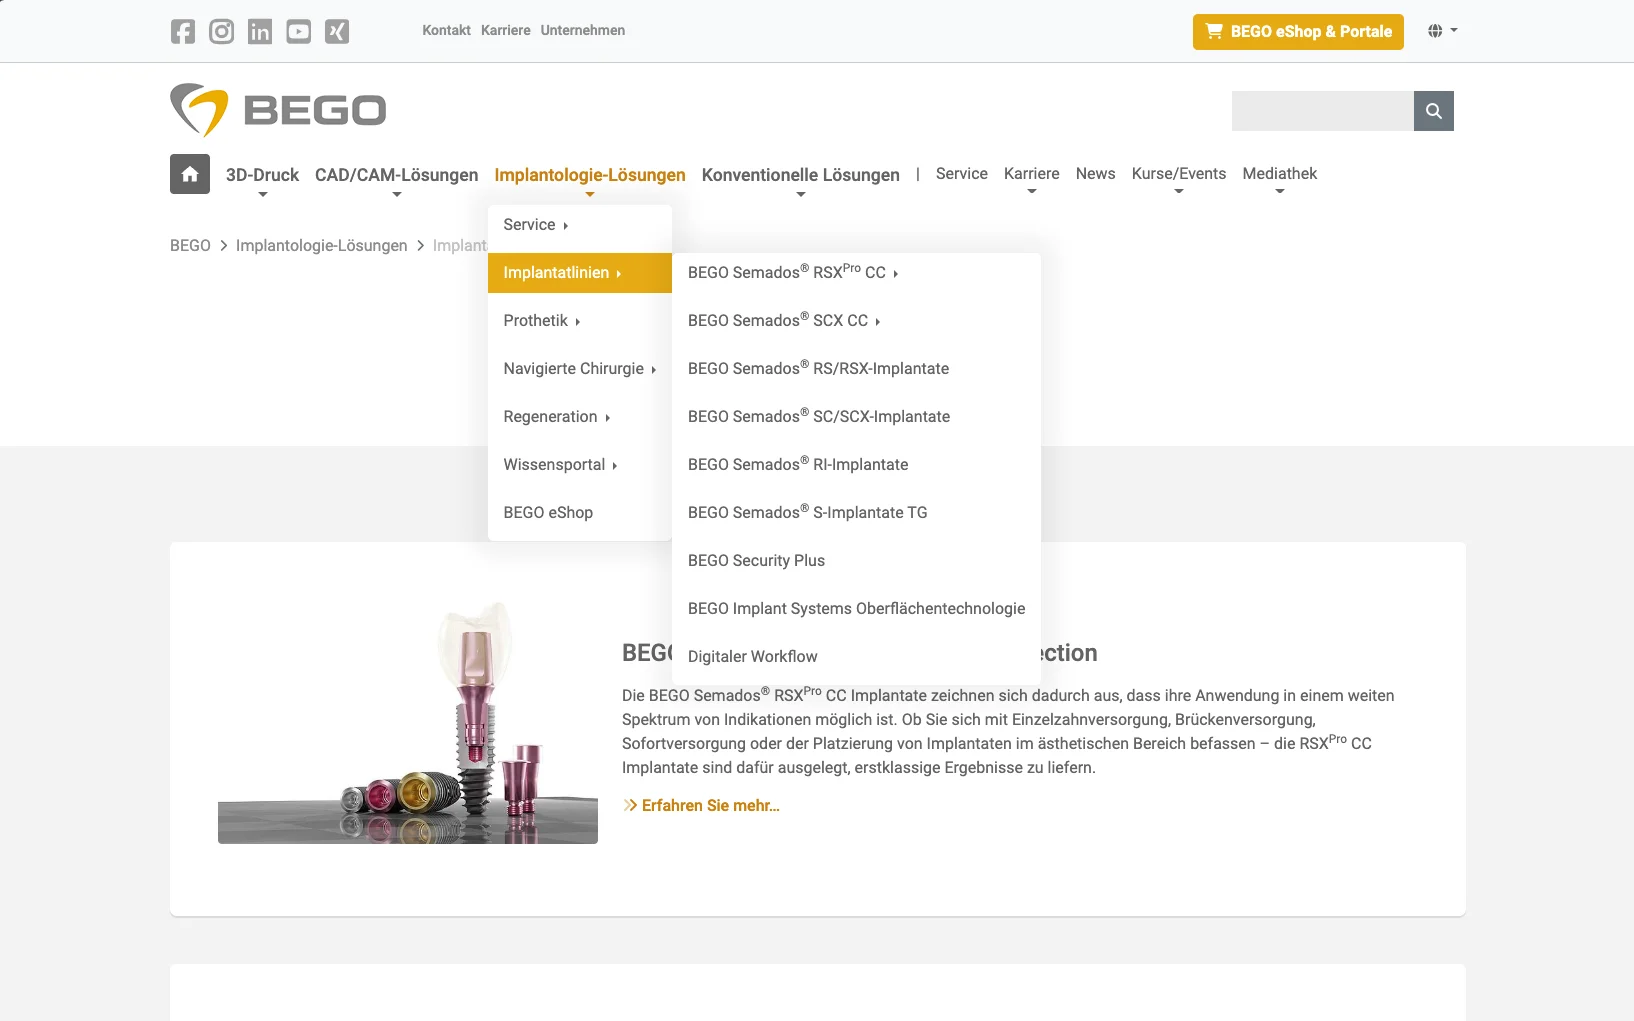Select BEGO Semados RI-Implantate
The image size is (1634, 1021).
[x=857, y=465]
